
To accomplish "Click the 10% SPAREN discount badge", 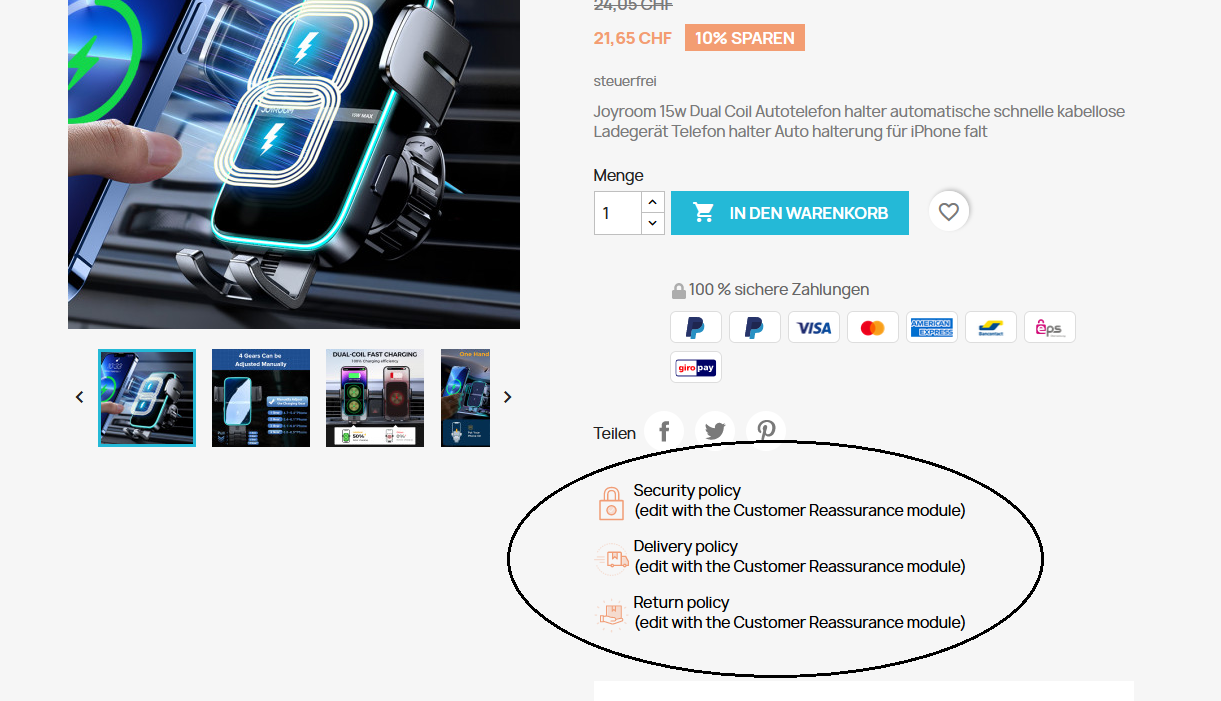I will 745,38.
